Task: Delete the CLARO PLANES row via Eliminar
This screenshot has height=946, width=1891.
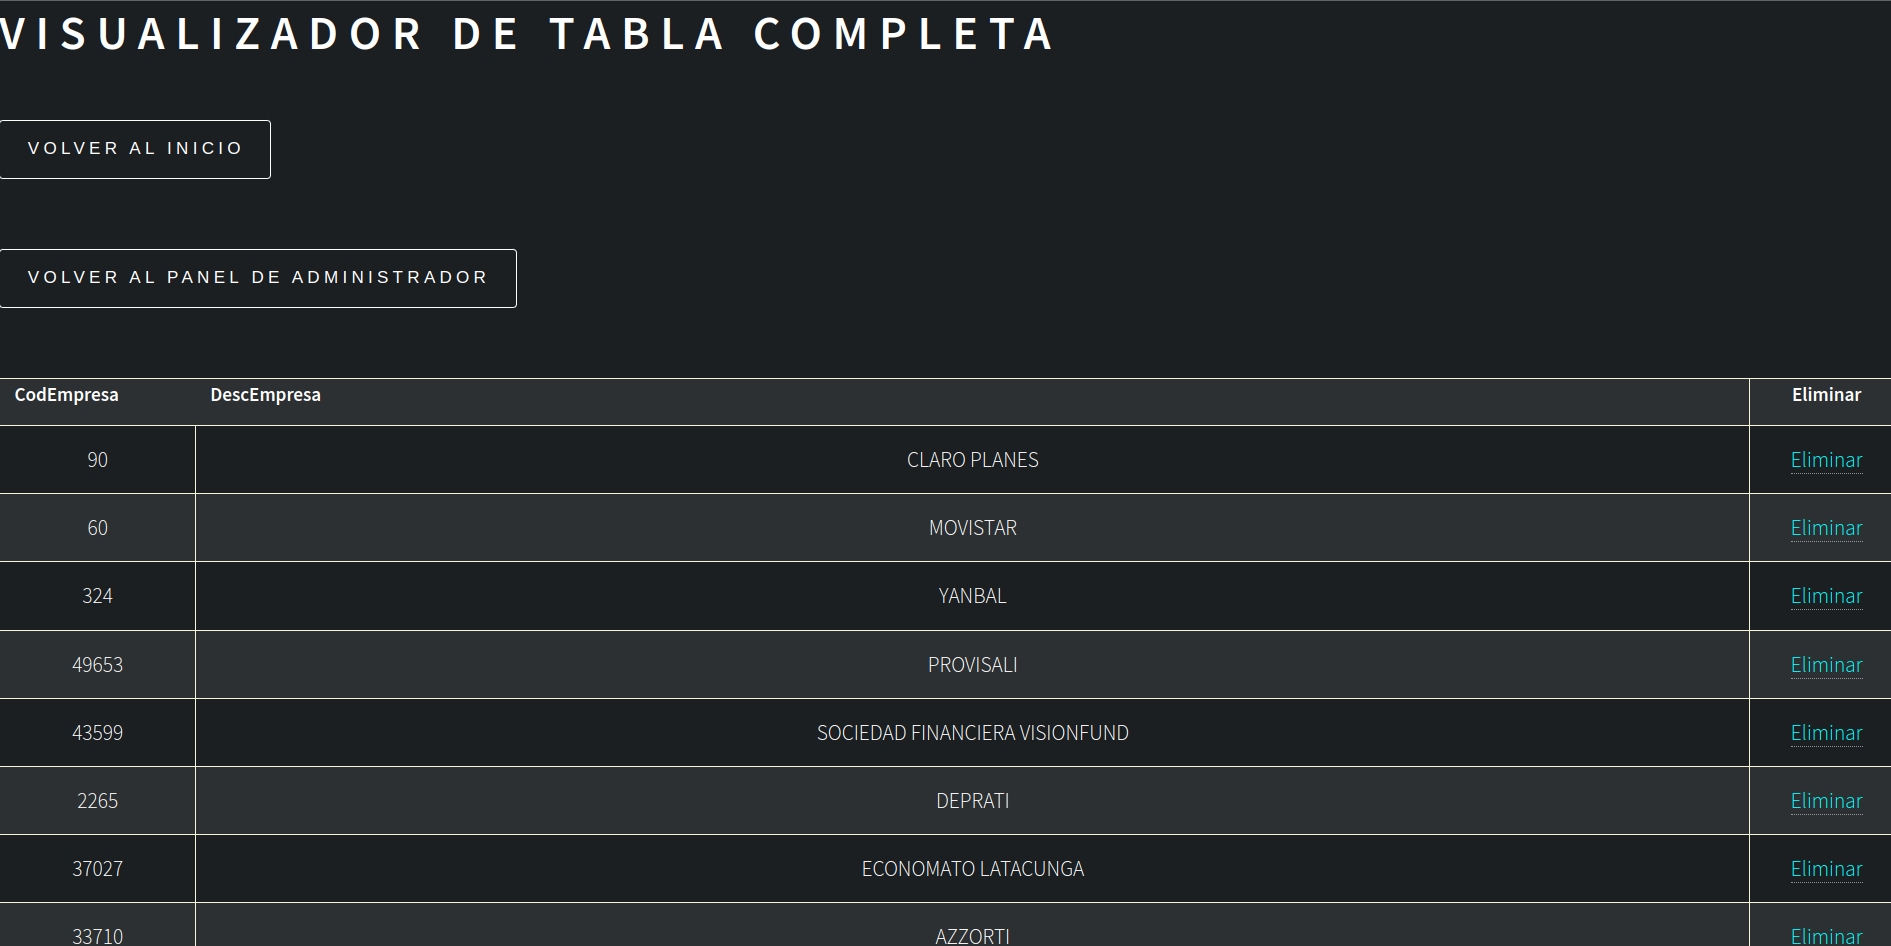Action: click(x=1826, y=460)
